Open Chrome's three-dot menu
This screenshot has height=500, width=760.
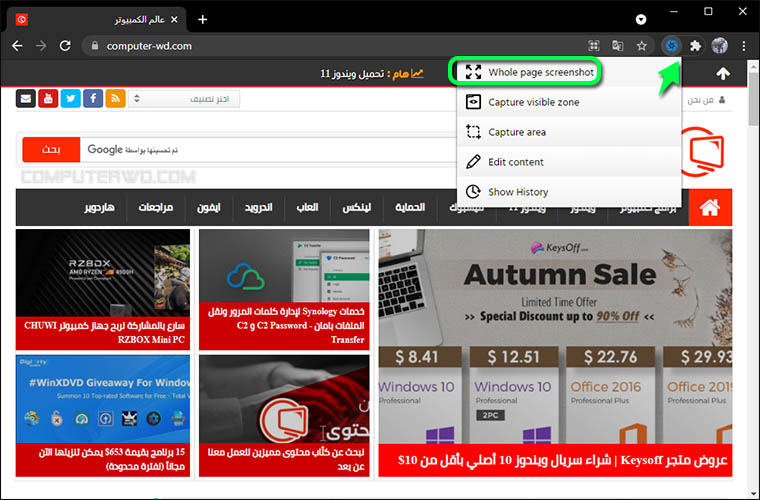pyautogui.click(x=744, y=46)
